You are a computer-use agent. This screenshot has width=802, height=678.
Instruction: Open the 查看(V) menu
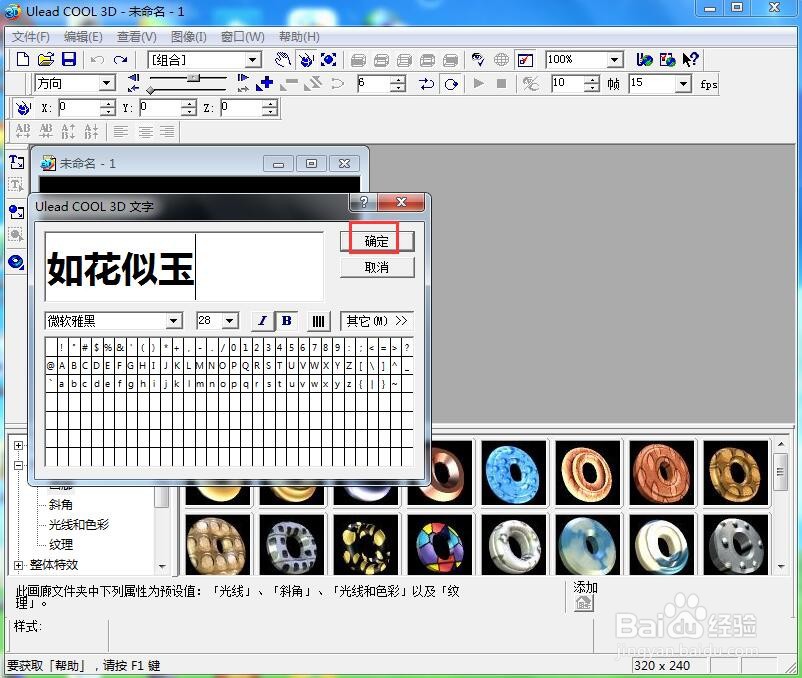(x=137, y=37)
